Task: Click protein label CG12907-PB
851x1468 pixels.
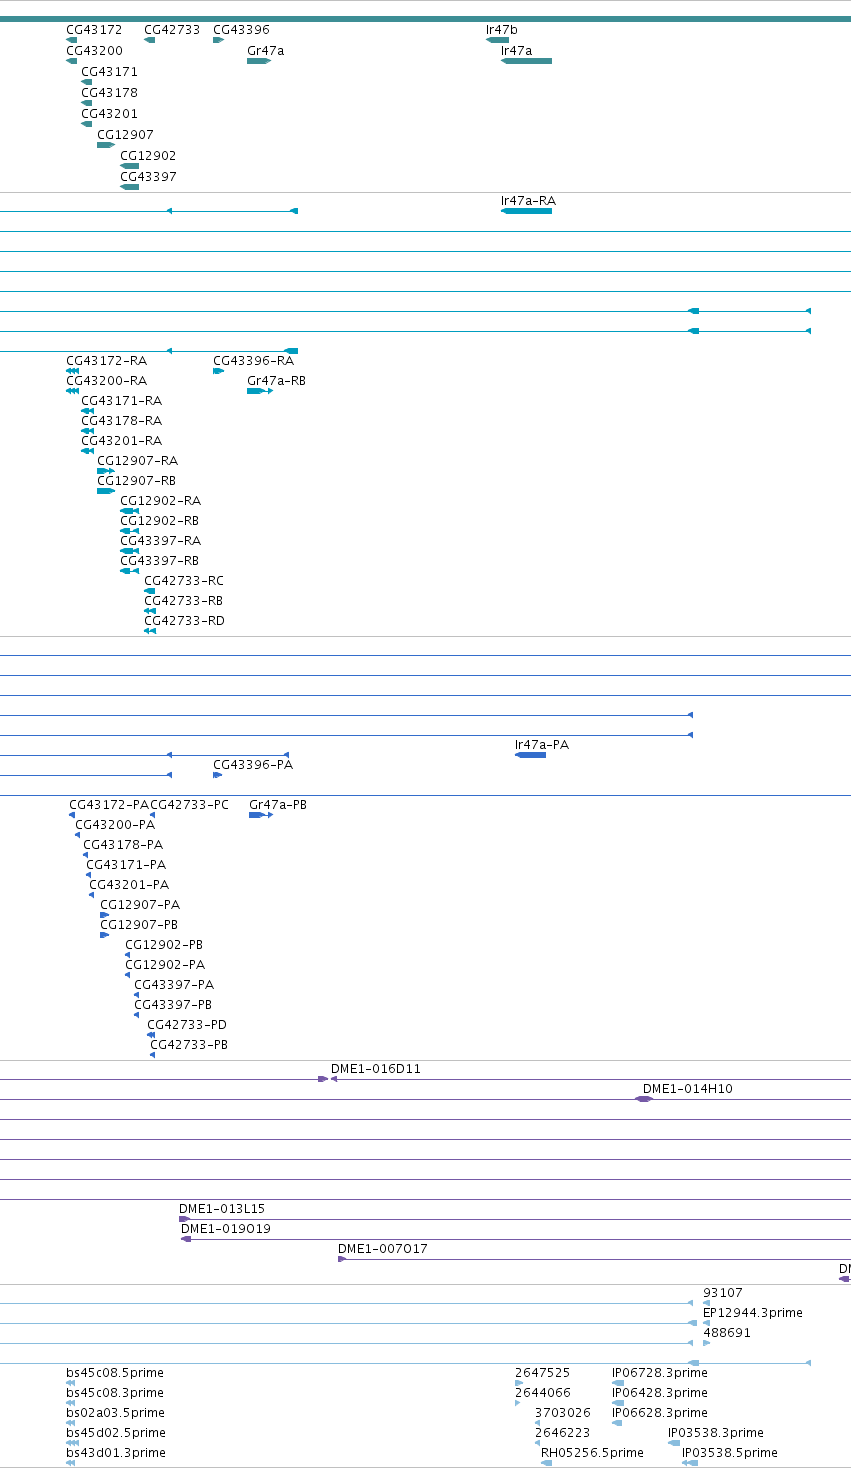Action: pyautogui.click(x=139, y=925)
